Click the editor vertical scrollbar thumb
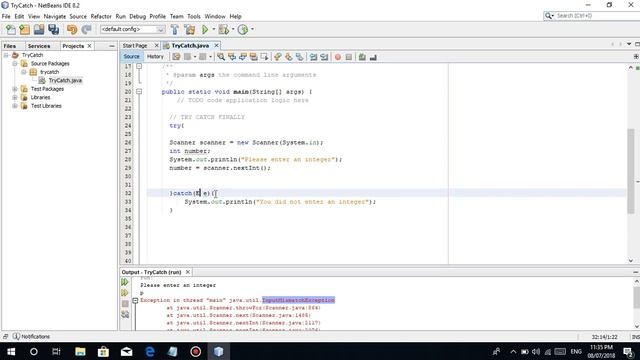The width and height of the screenshot is (640, 360). click(631, 170)
